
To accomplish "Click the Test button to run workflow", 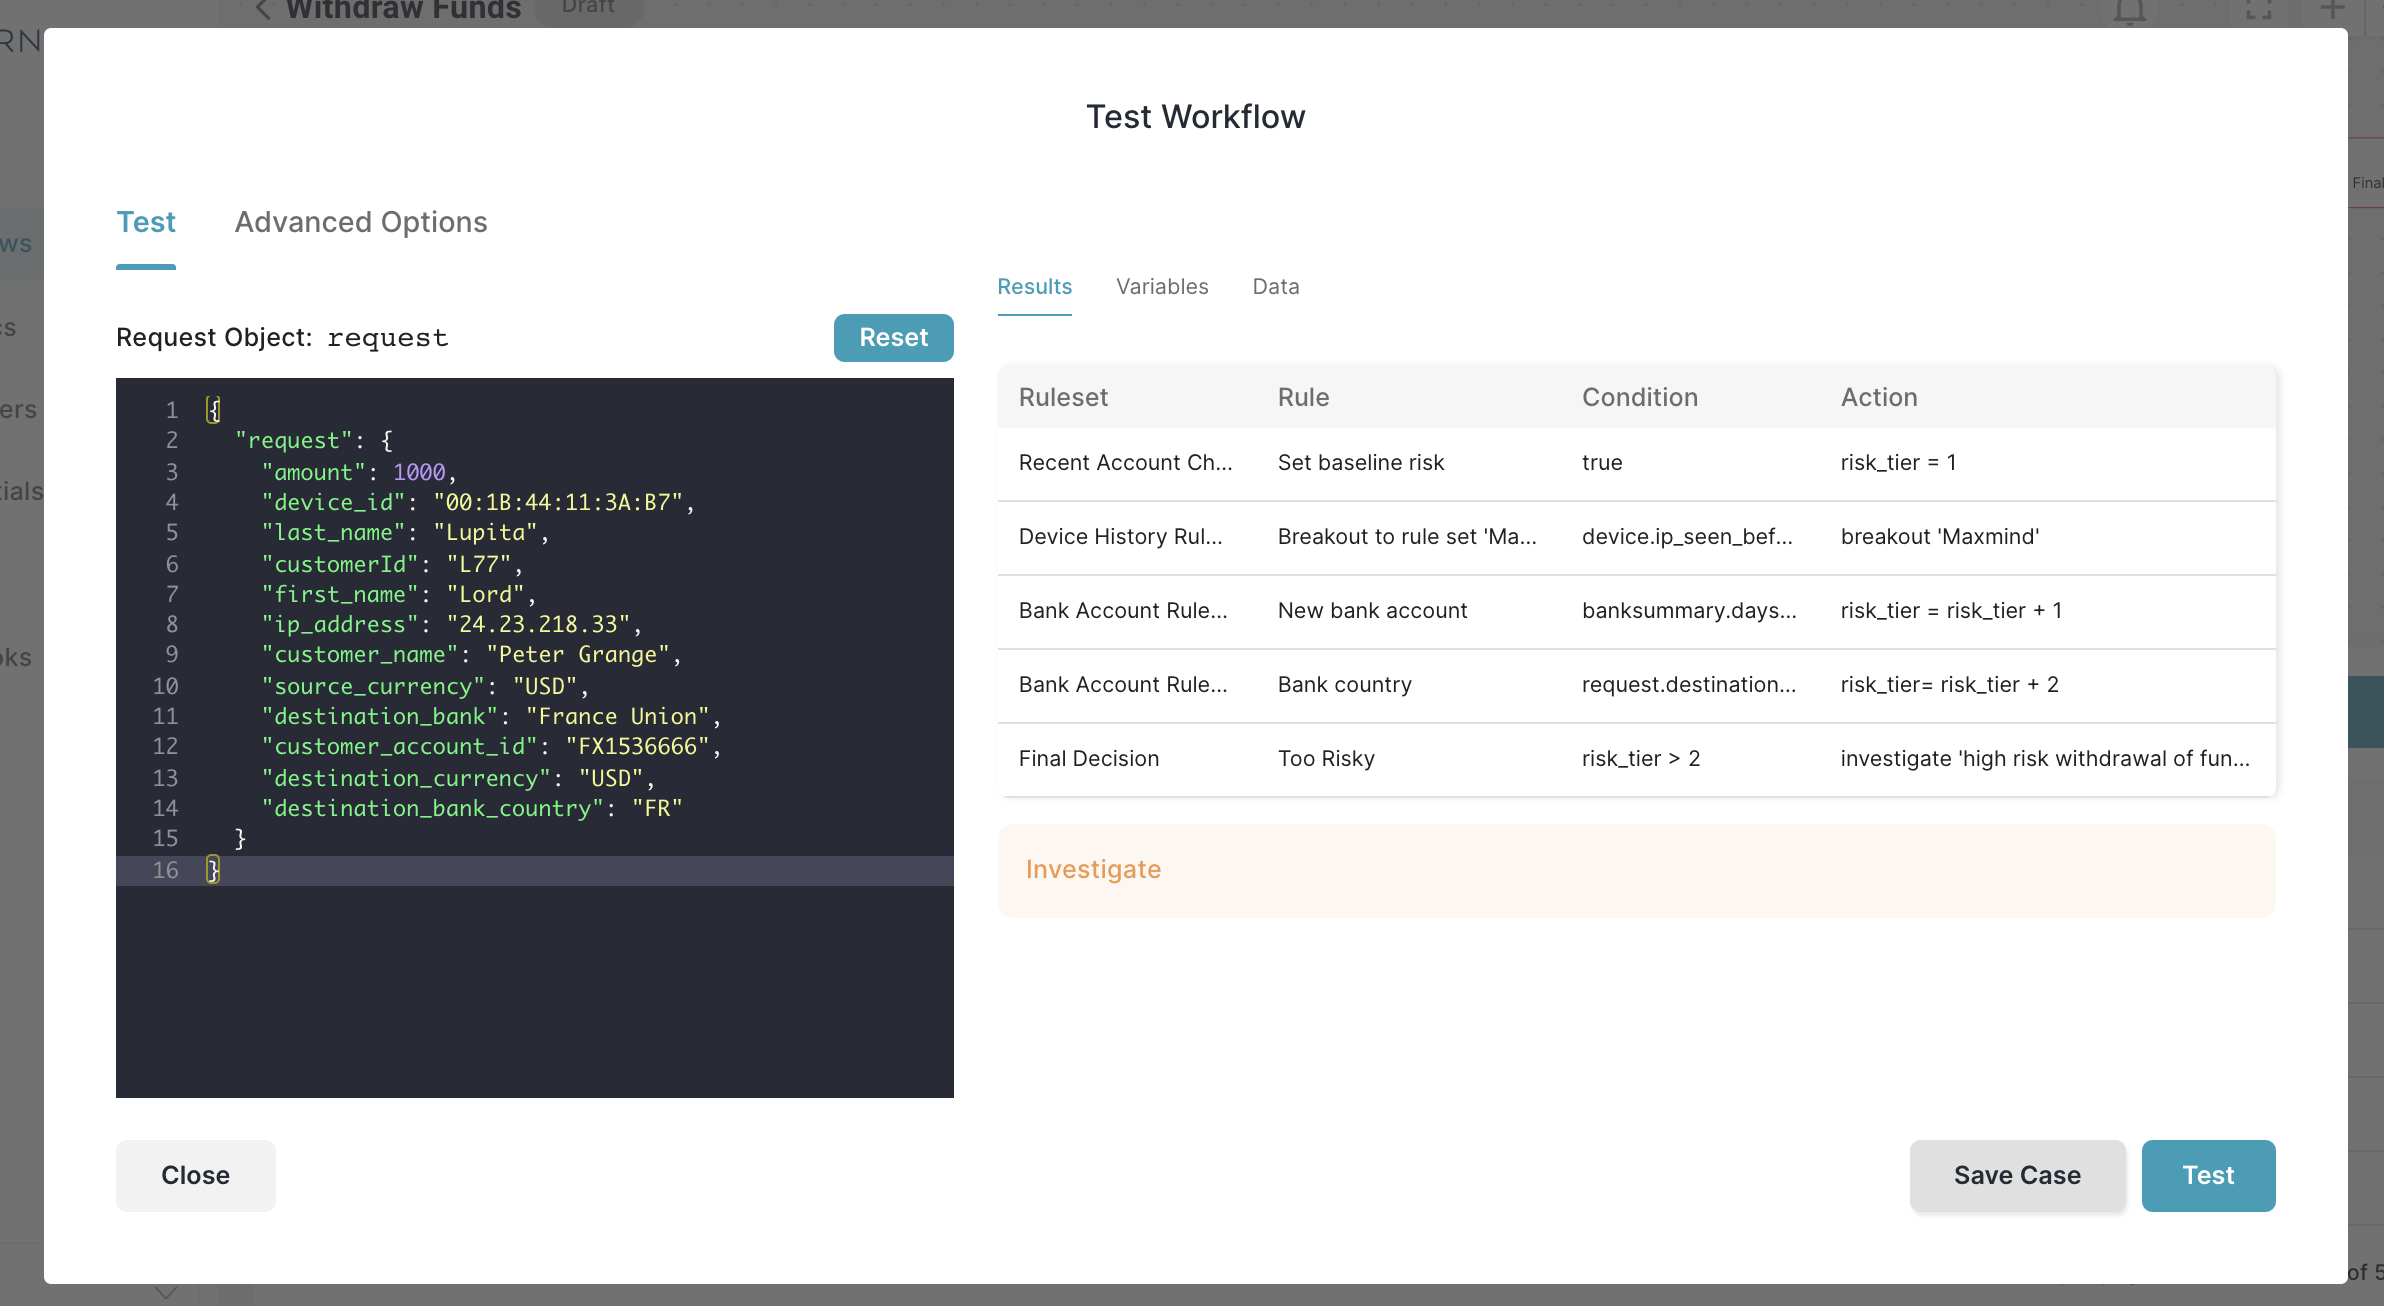I will click(2207, 1174).
